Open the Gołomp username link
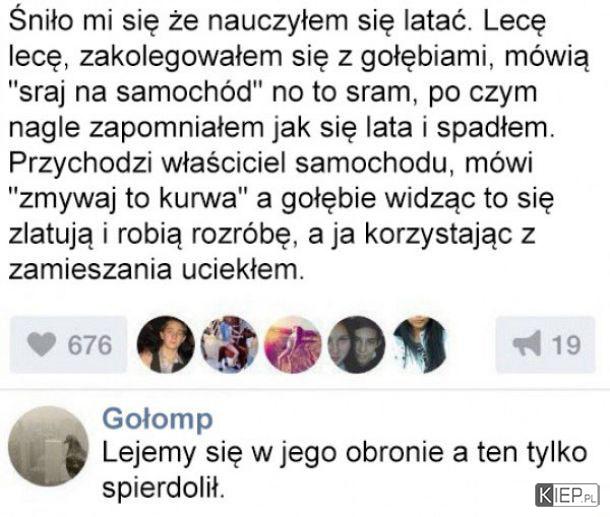 coord(158,420)
